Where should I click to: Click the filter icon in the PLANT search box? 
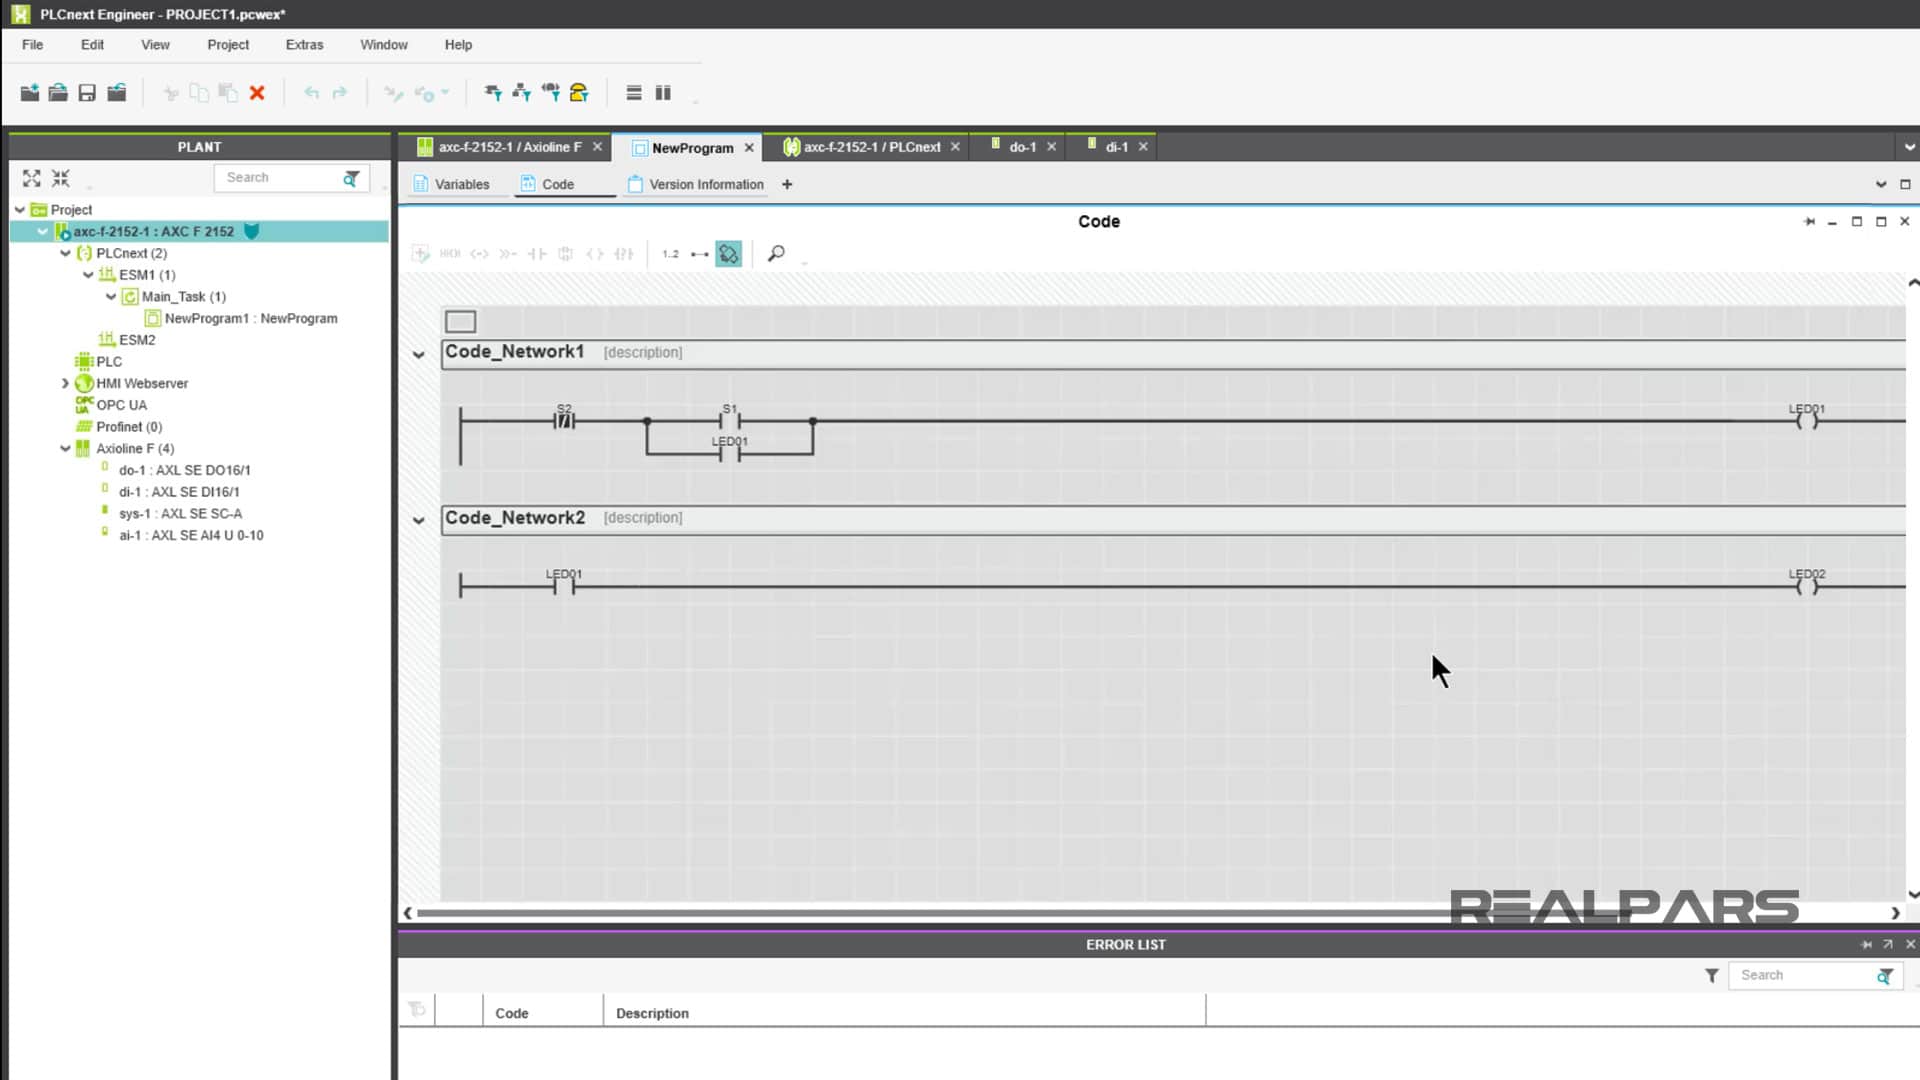click(x=351, y=178)
